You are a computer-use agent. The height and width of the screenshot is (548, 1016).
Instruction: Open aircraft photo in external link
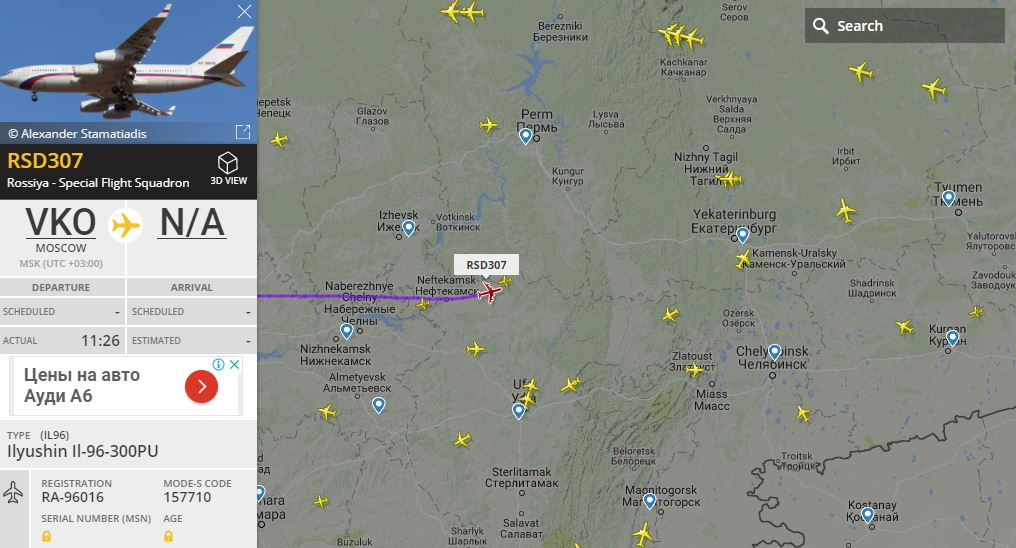[243, 132]
